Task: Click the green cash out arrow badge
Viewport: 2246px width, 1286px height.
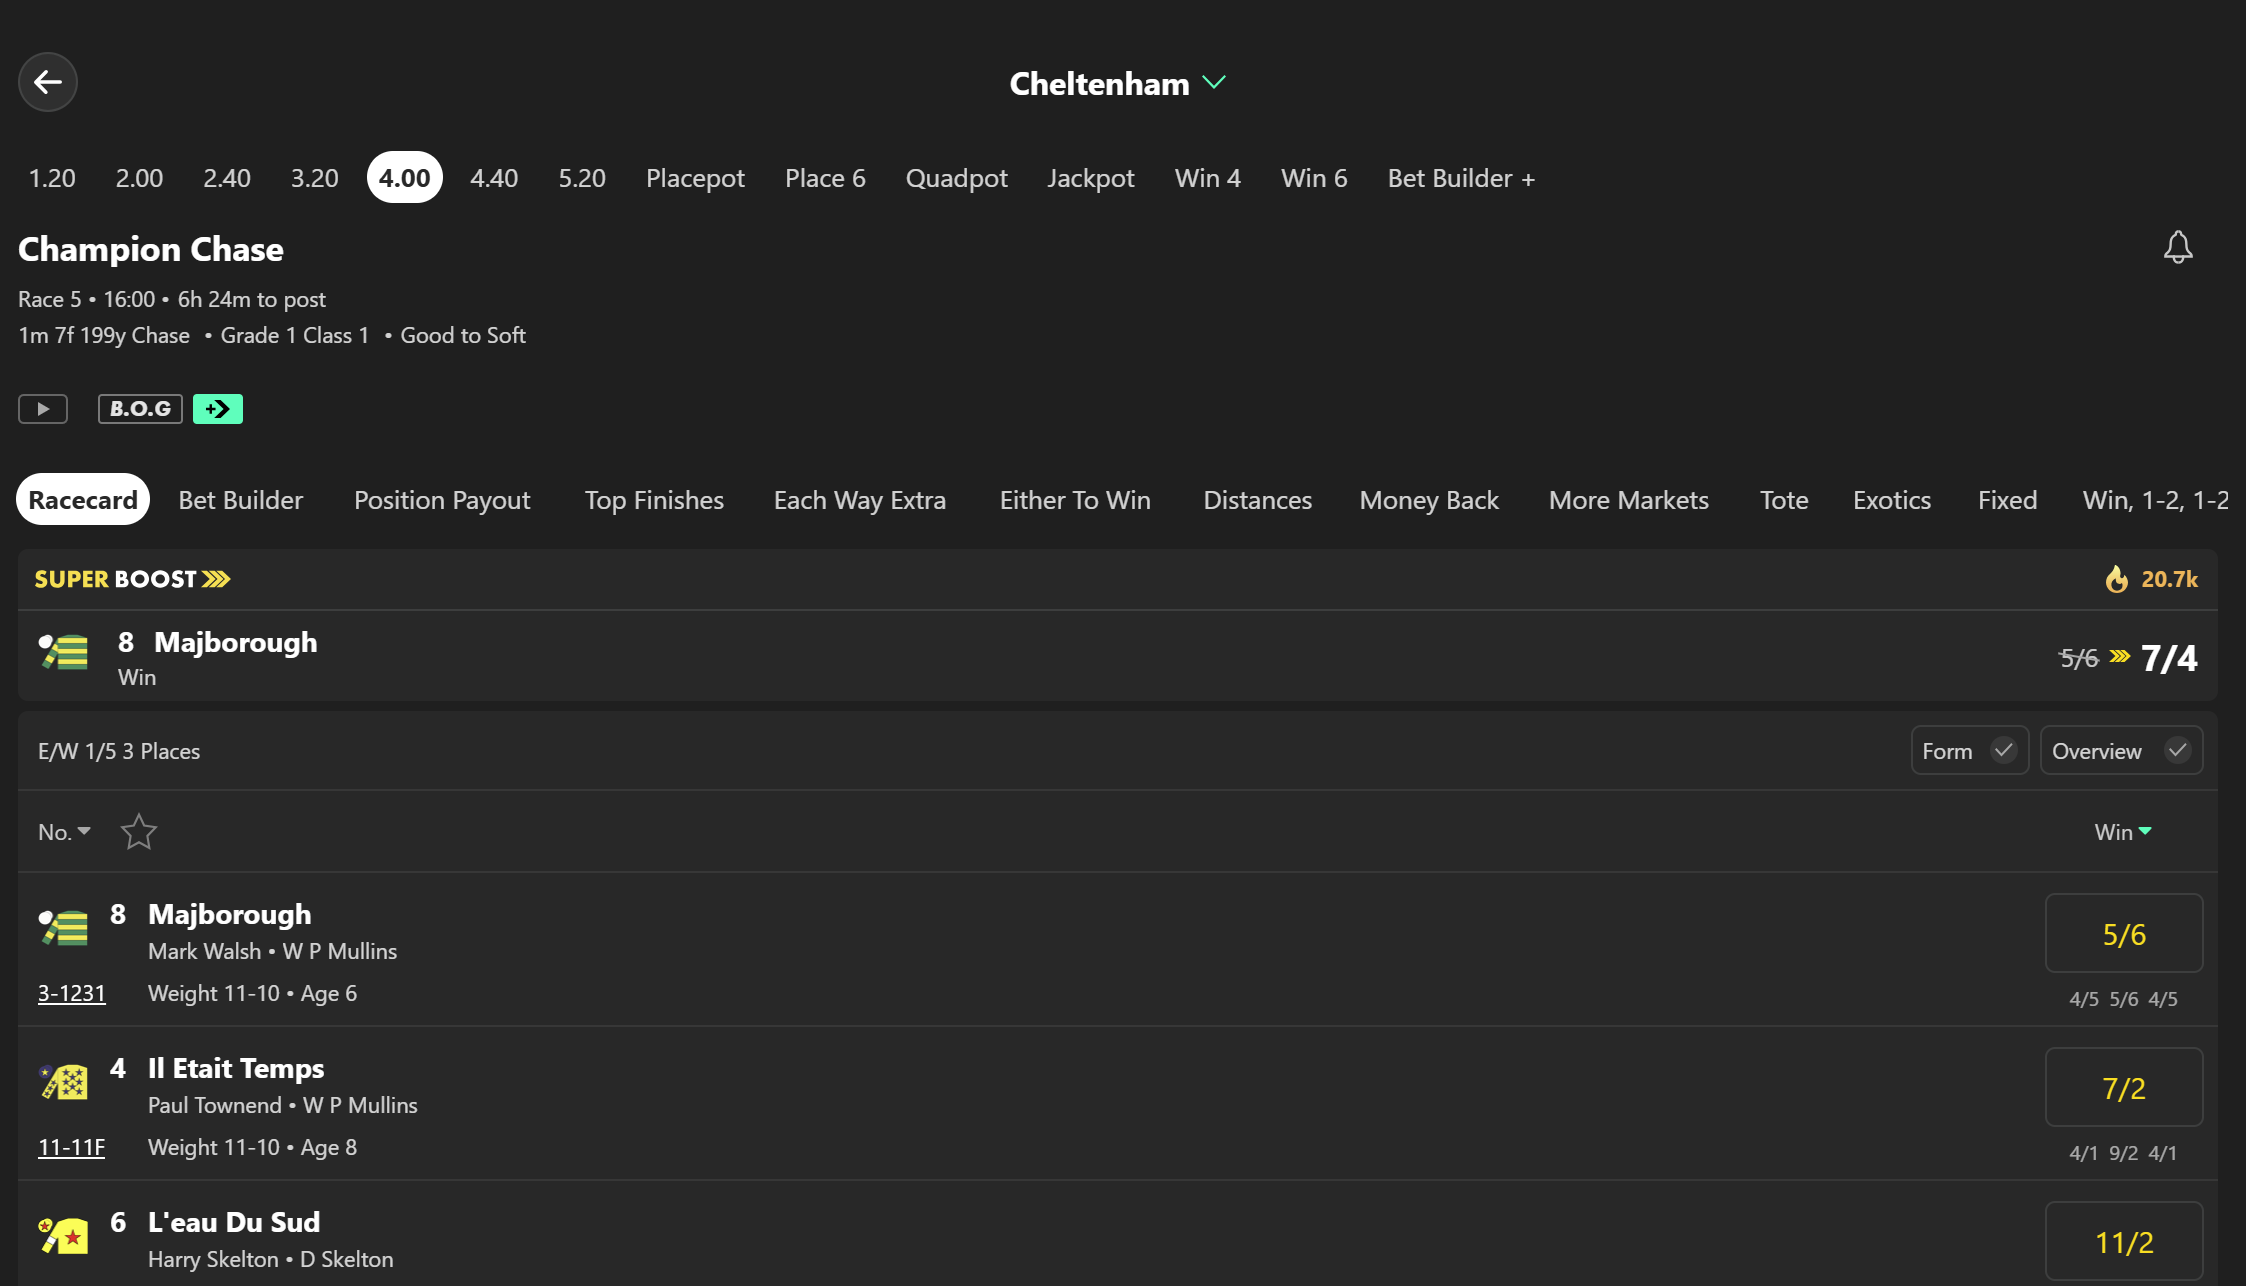Action: [218, 409]
